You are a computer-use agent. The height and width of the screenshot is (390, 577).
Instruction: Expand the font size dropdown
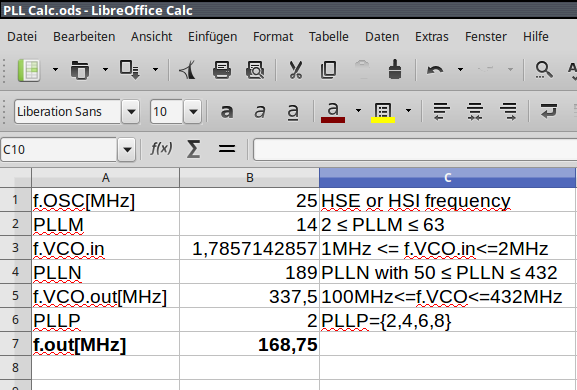point(193,111)
